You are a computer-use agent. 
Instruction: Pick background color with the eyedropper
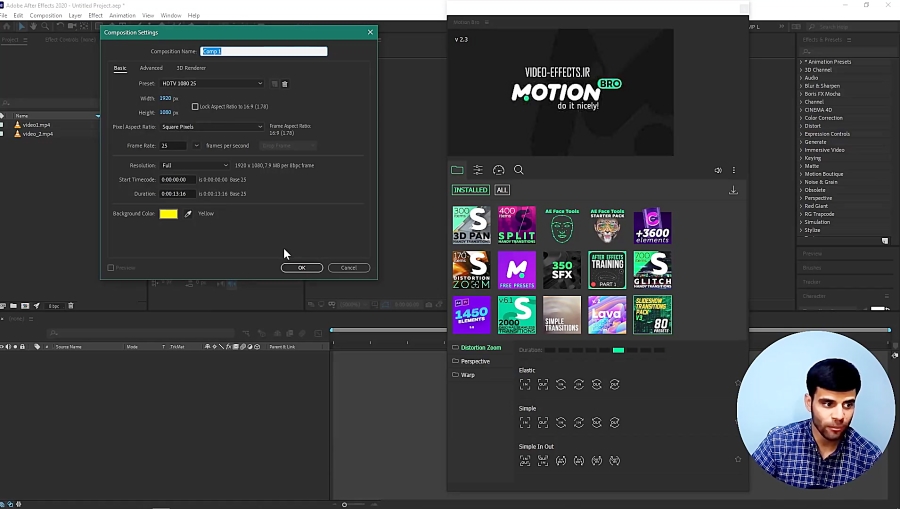click(x=188, y=214)
